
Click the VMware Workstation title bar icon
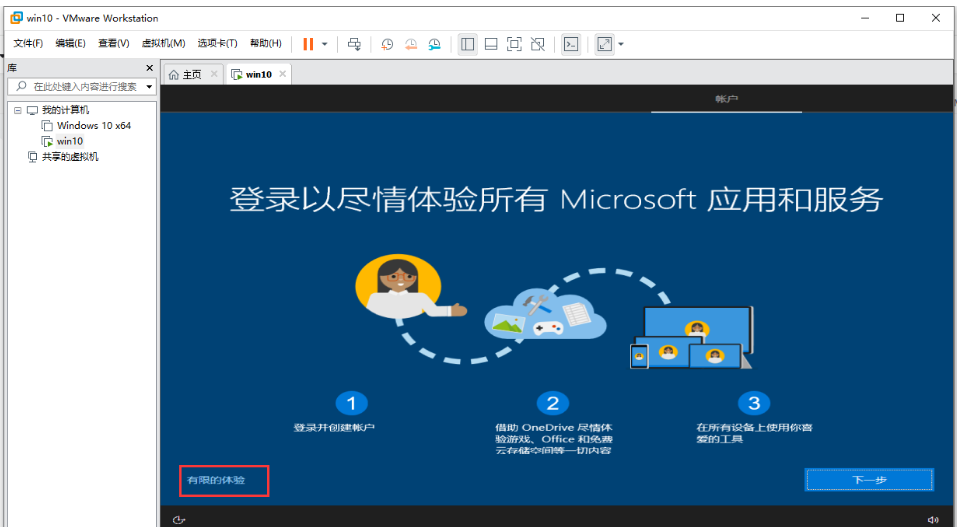pos(16,18)
